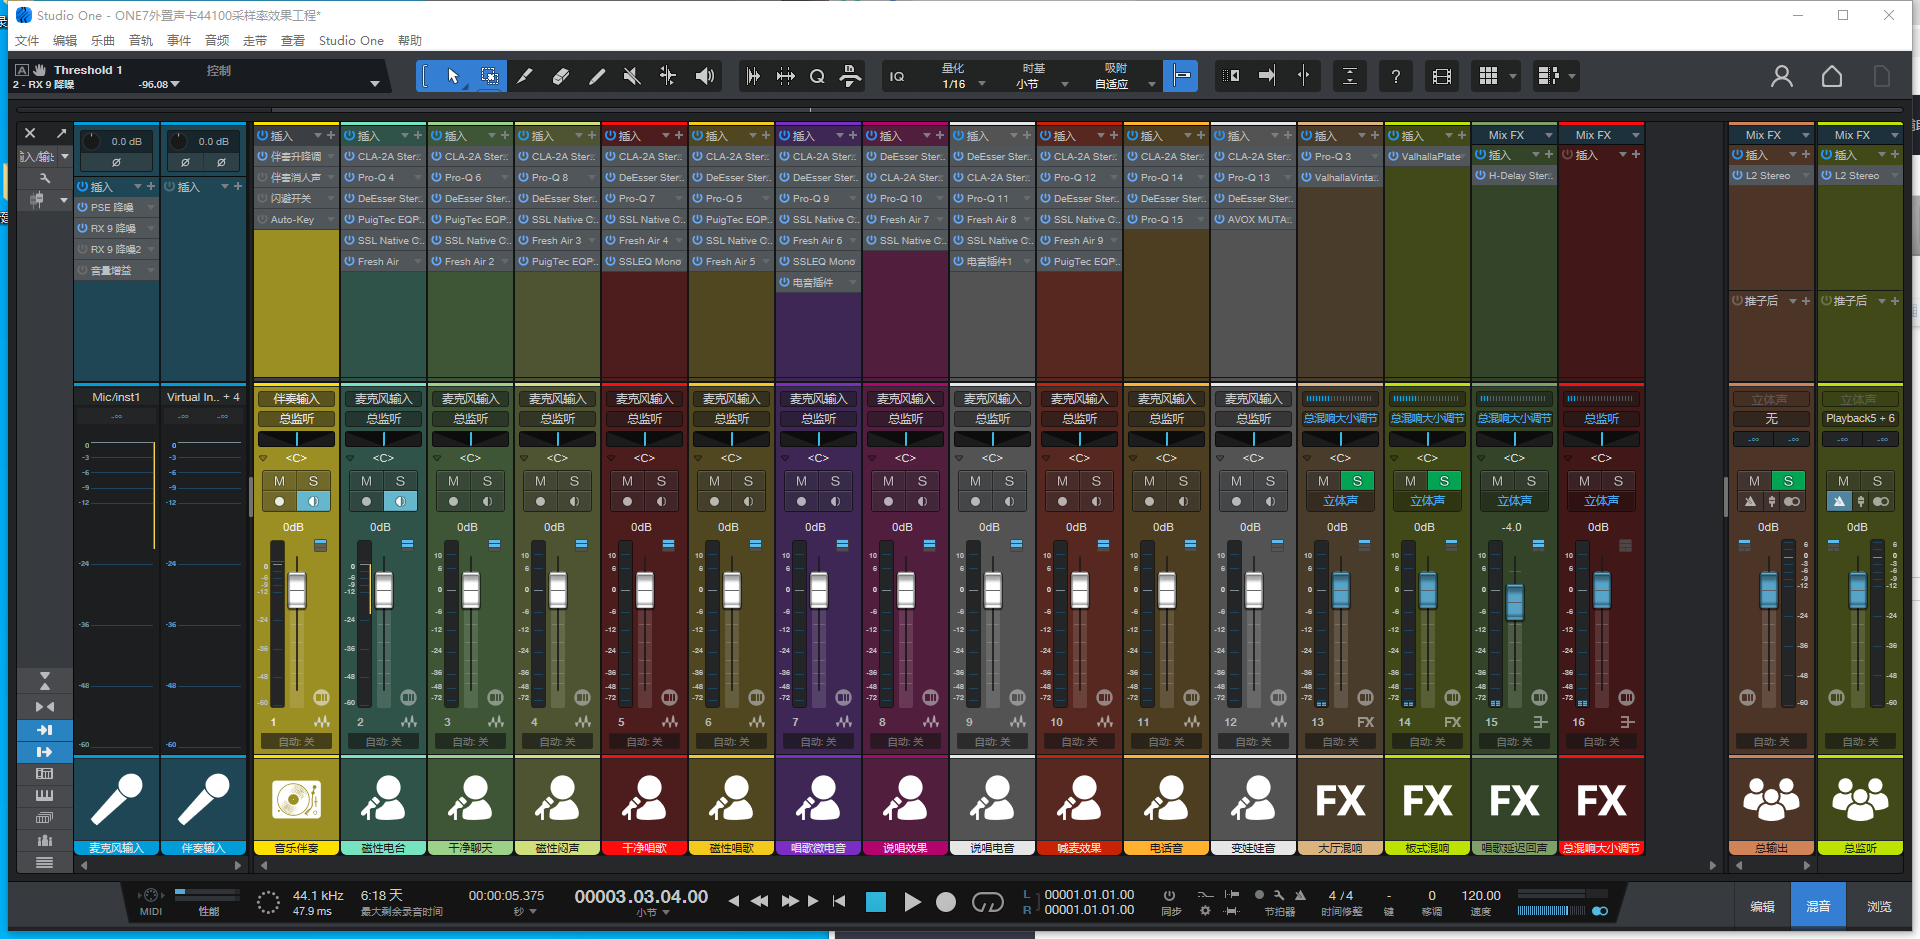
Task: Toggle snap button in toolbar
Action: pos(1181,76)
